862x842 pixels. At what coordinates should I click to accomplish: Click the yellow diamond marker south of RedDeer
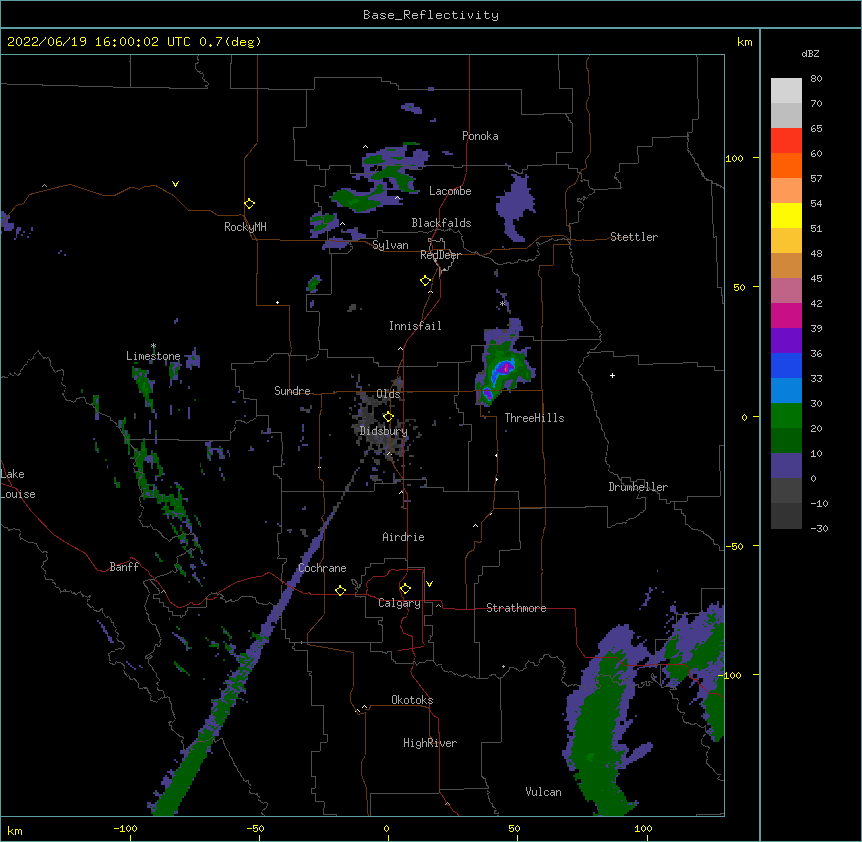pos(425,281)
